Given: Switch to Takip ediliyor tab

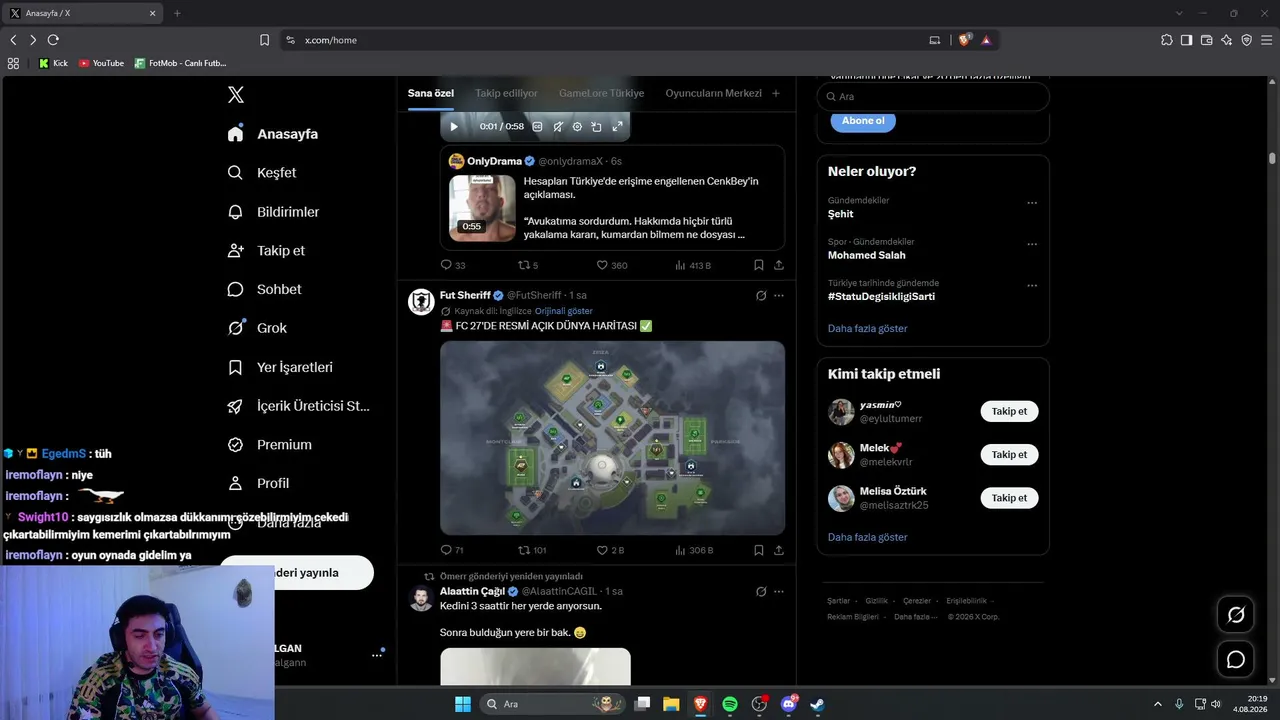Looking at the screenshot, I should (506, 93).
